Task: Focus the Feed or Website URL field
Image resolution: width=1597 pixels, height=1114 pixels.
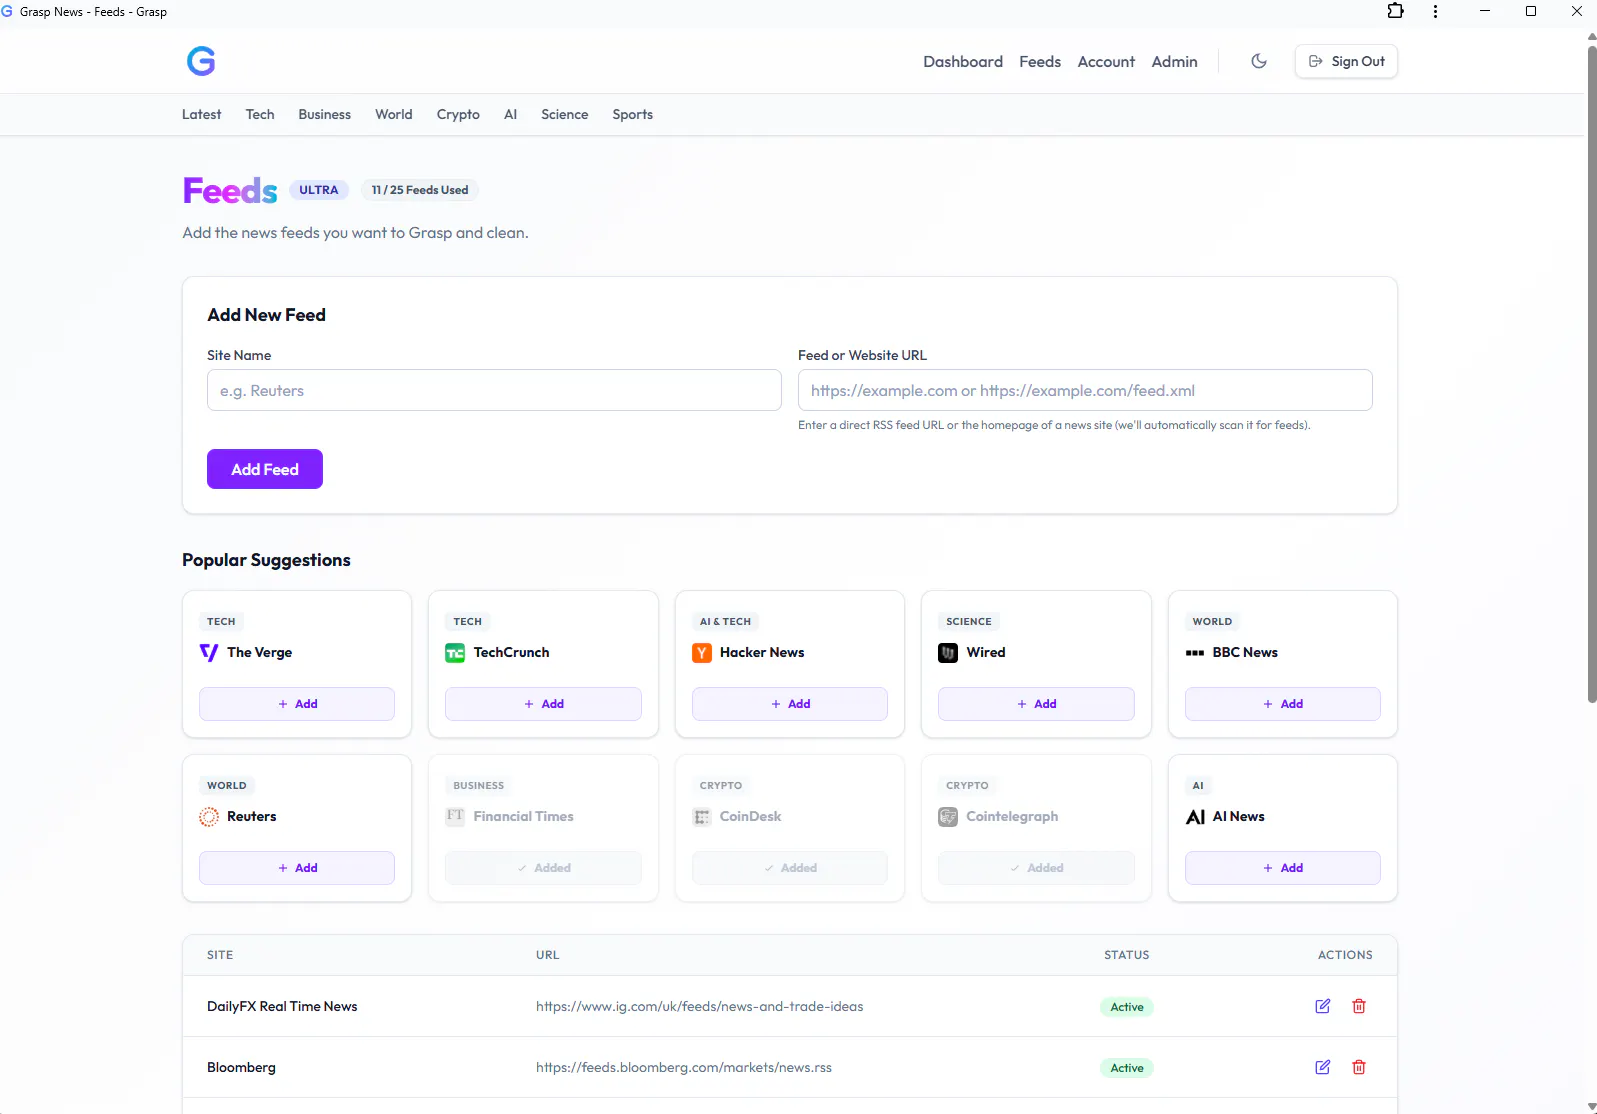Action: click(1085, 390)
